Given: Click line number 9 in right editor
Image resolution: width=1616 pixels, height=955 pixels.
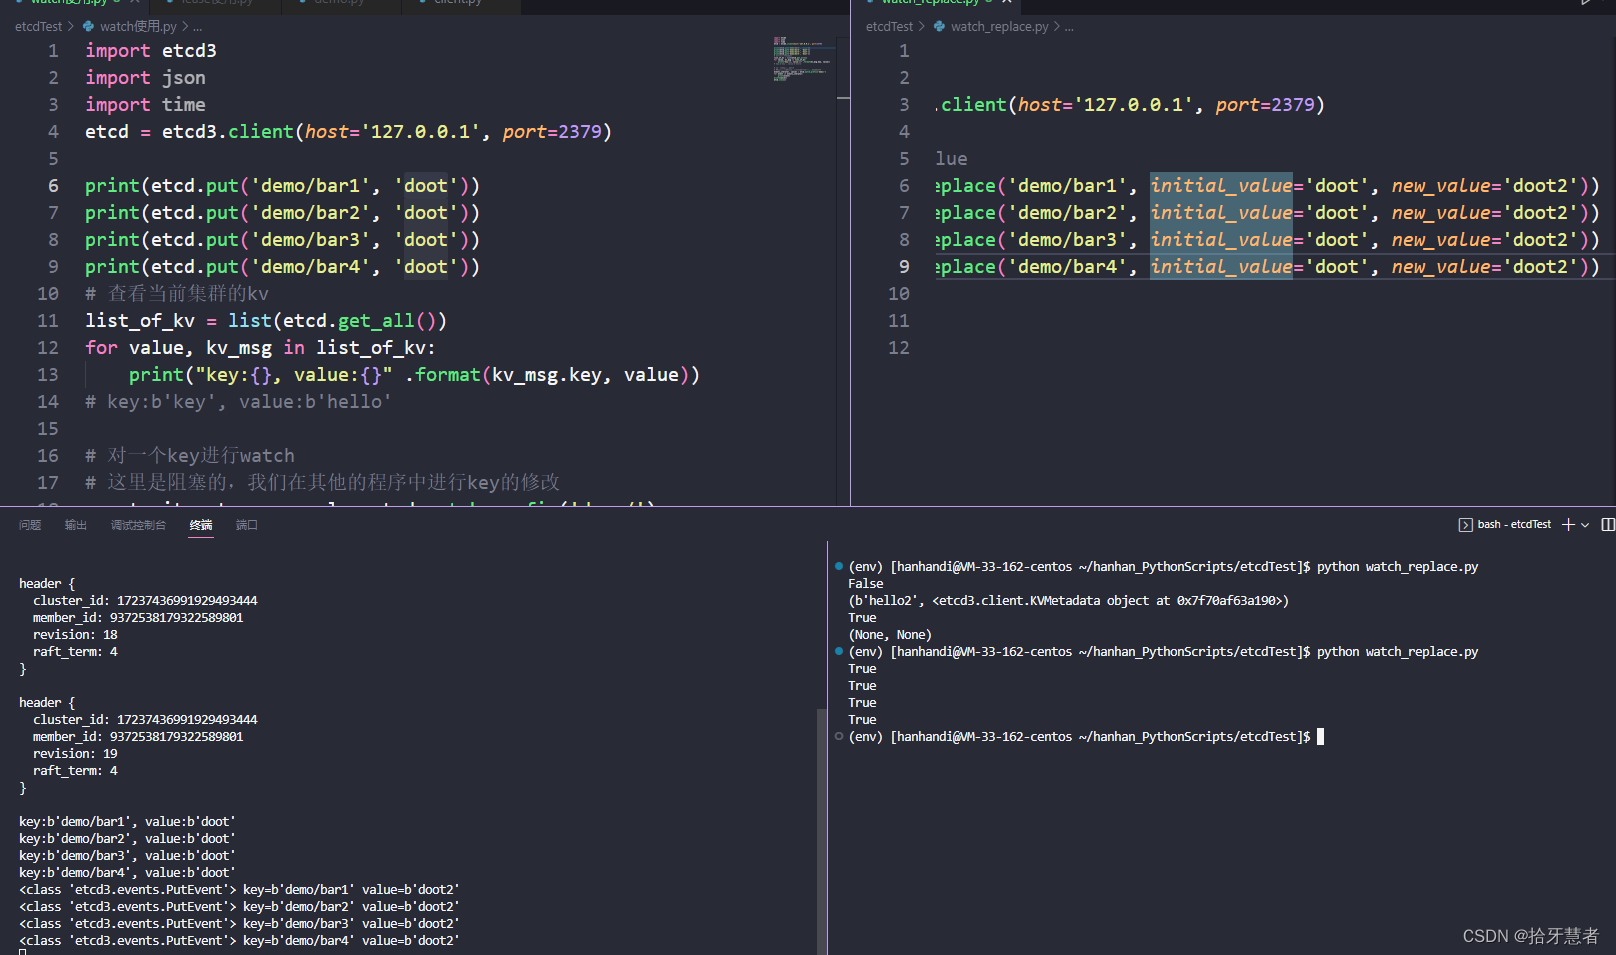Looking at the screenshot, I should tap(904, 267).
